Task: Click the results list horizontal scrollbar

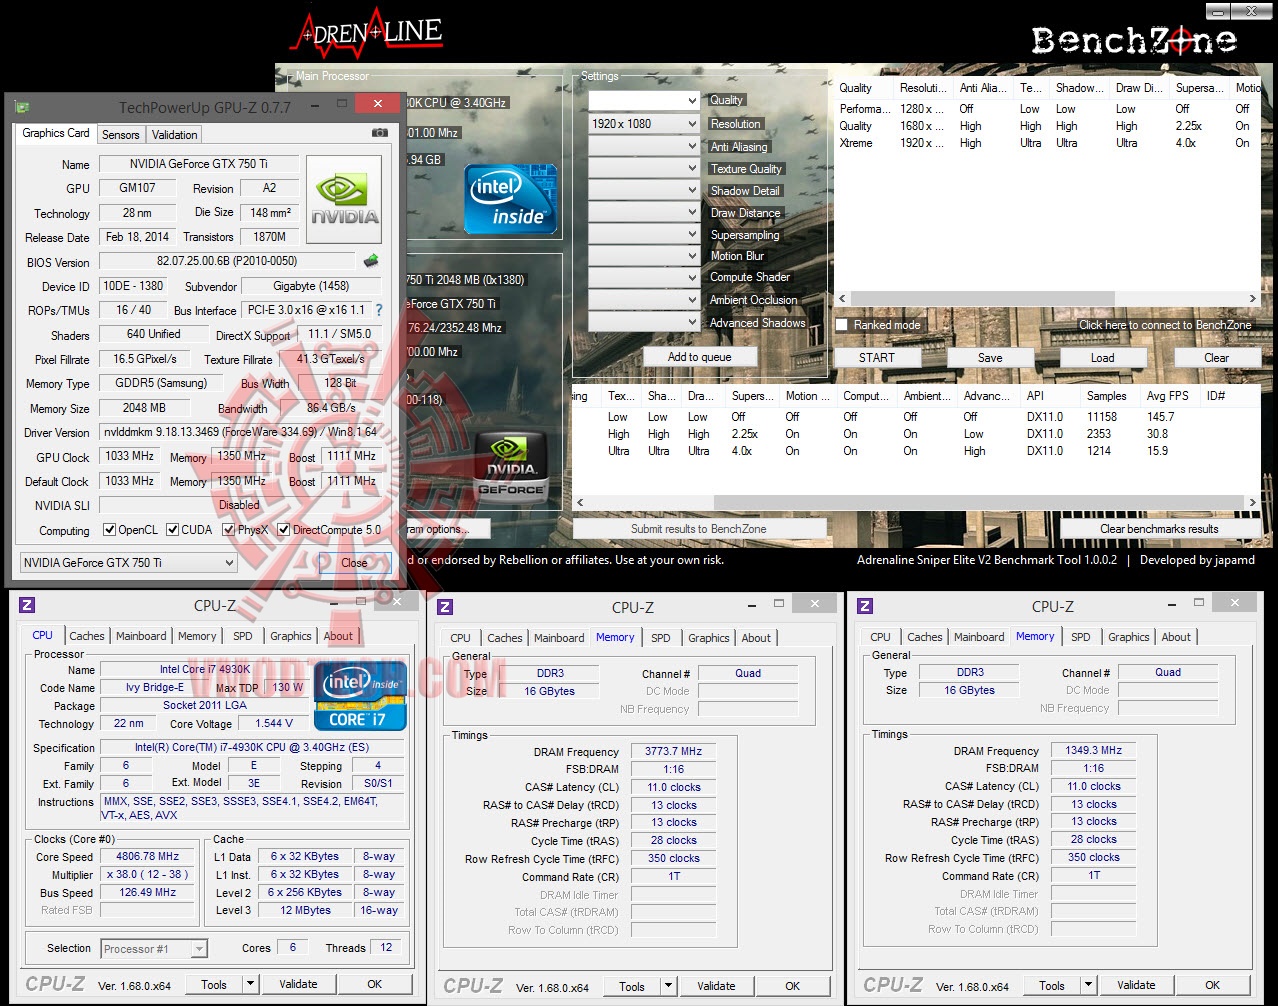Action: pos(915,502)
